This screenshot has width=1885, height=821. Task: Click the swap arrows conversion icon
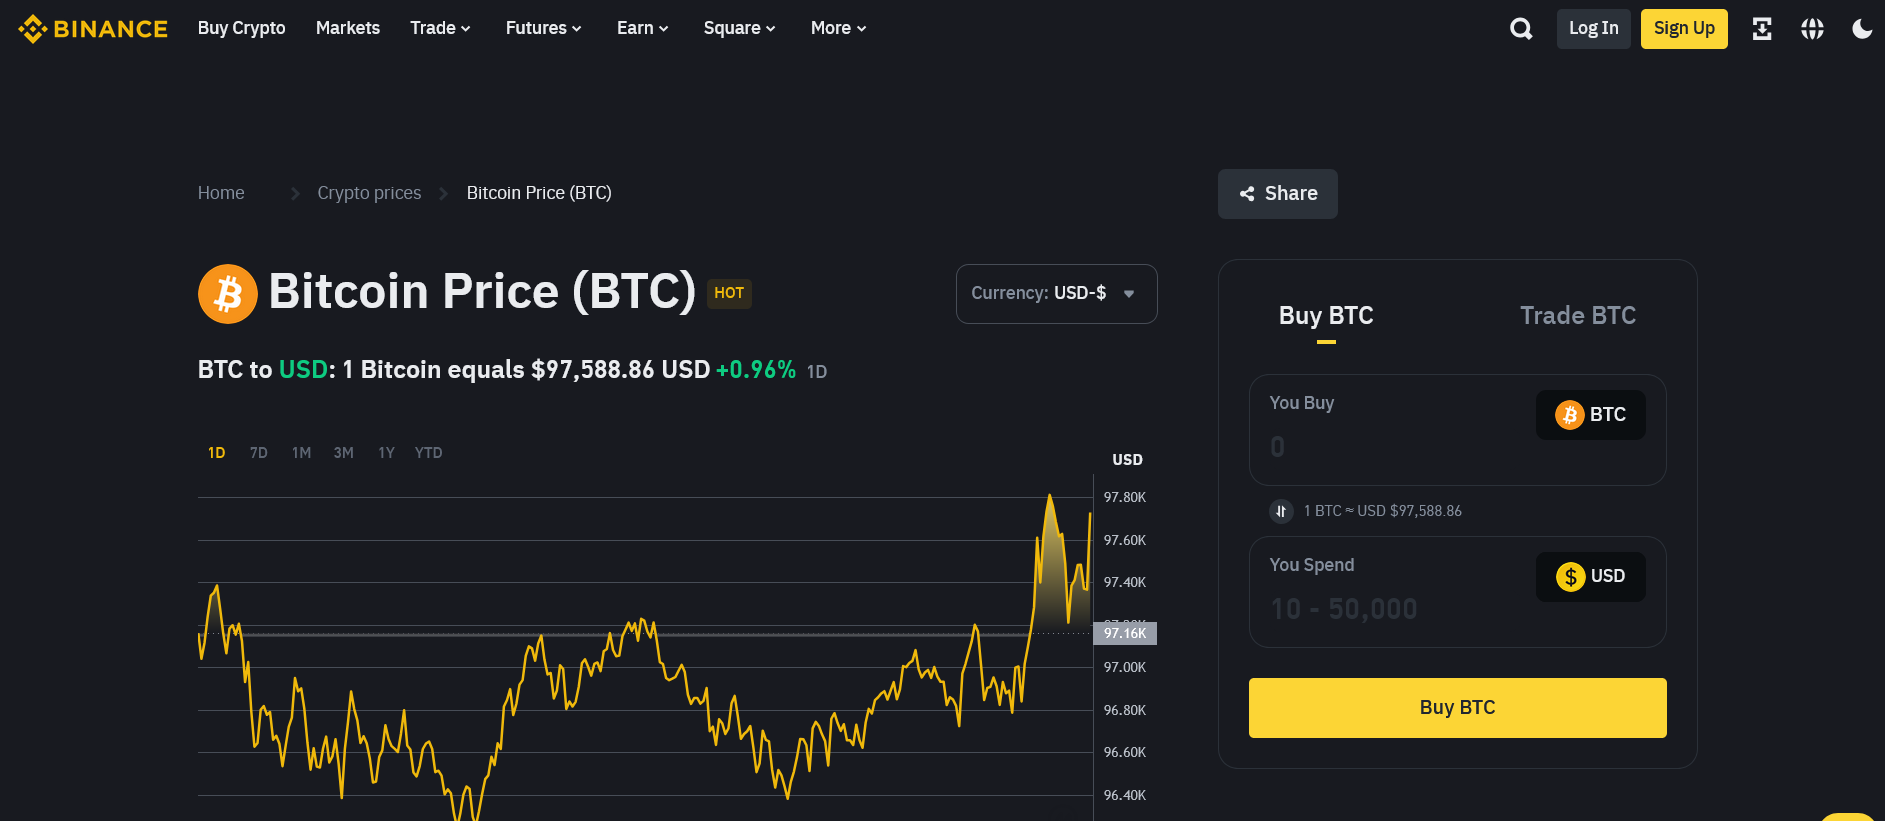tap(1281, 511)
